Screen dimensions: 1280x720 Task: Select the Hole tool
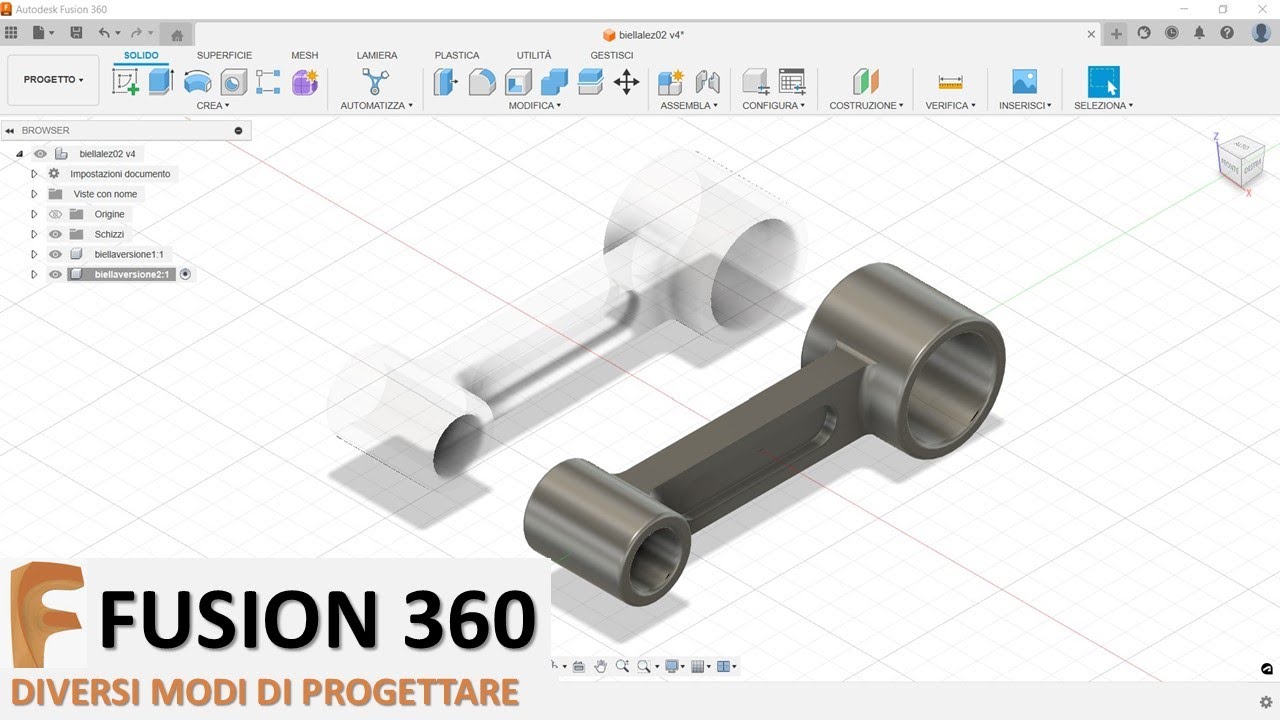click(233, 82)
